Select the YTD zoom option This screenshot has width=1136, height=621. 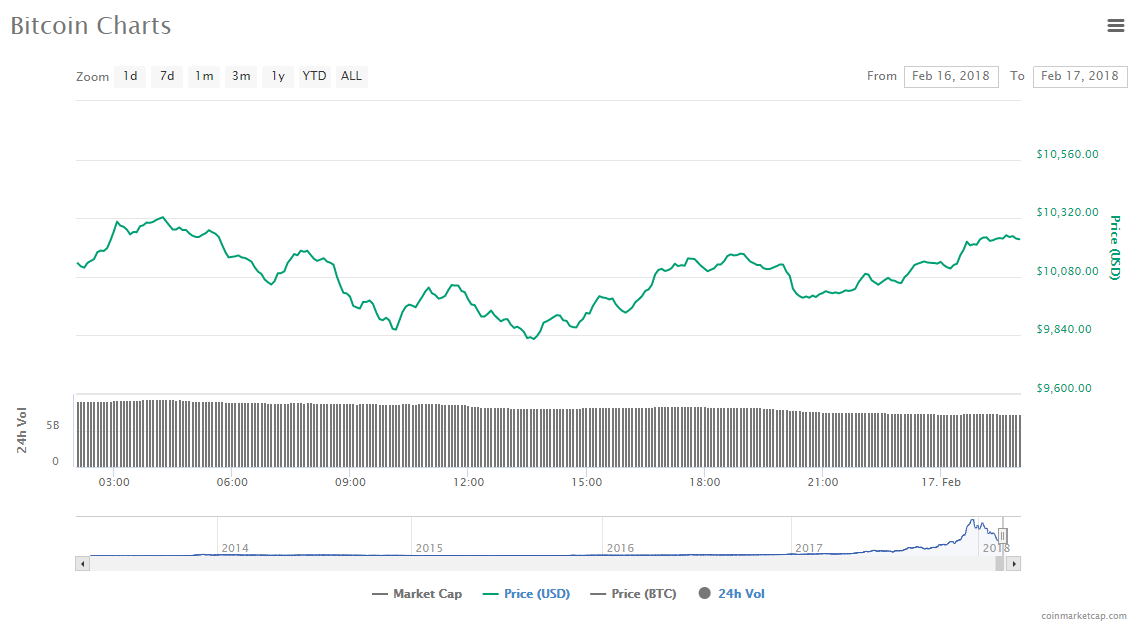coord(314,76)
